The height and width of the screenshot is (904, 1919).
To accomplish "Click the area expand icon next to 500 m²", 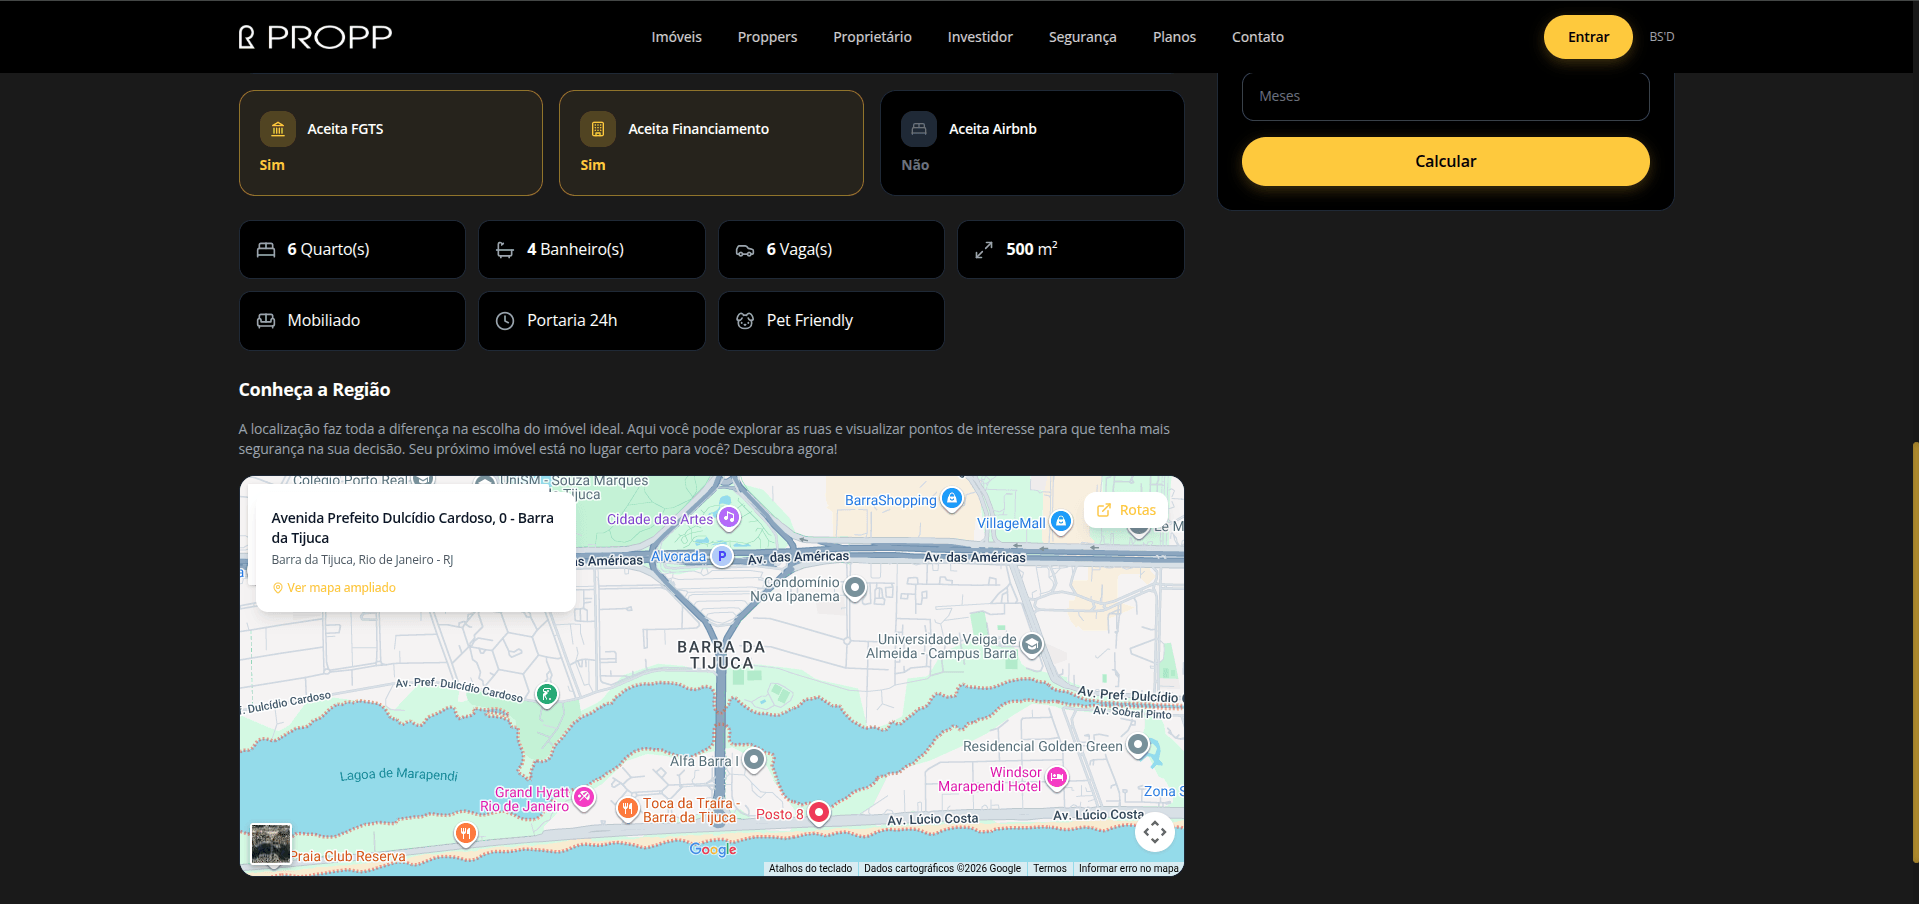I will [984, 250].
